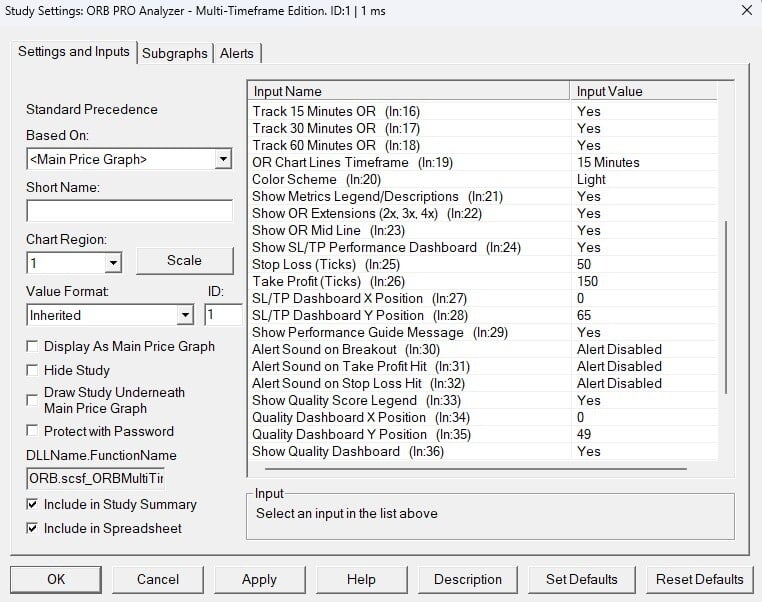The width and height of the screenshot is (762, 602).
Task: Click the horizontal scrollbar under inputs list
Action: click(476, 469)
